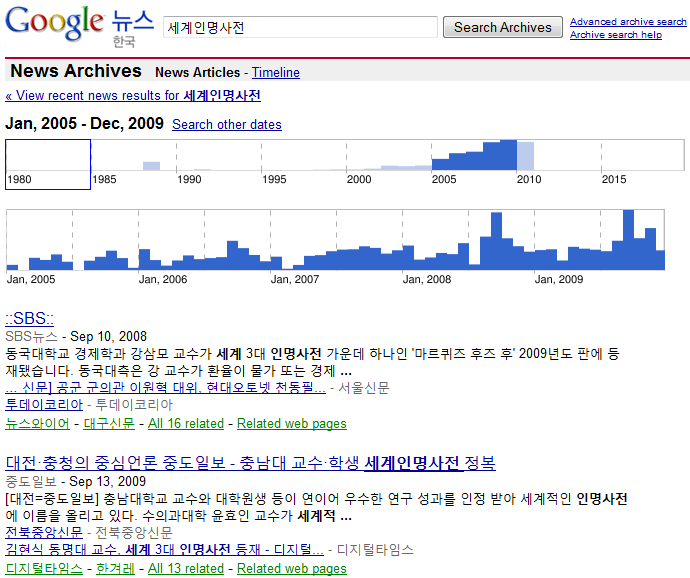Image resolution: width=690 pixels, height=578 pixels.
Task: Click the Search Archives button
Action: pos(503,27)
